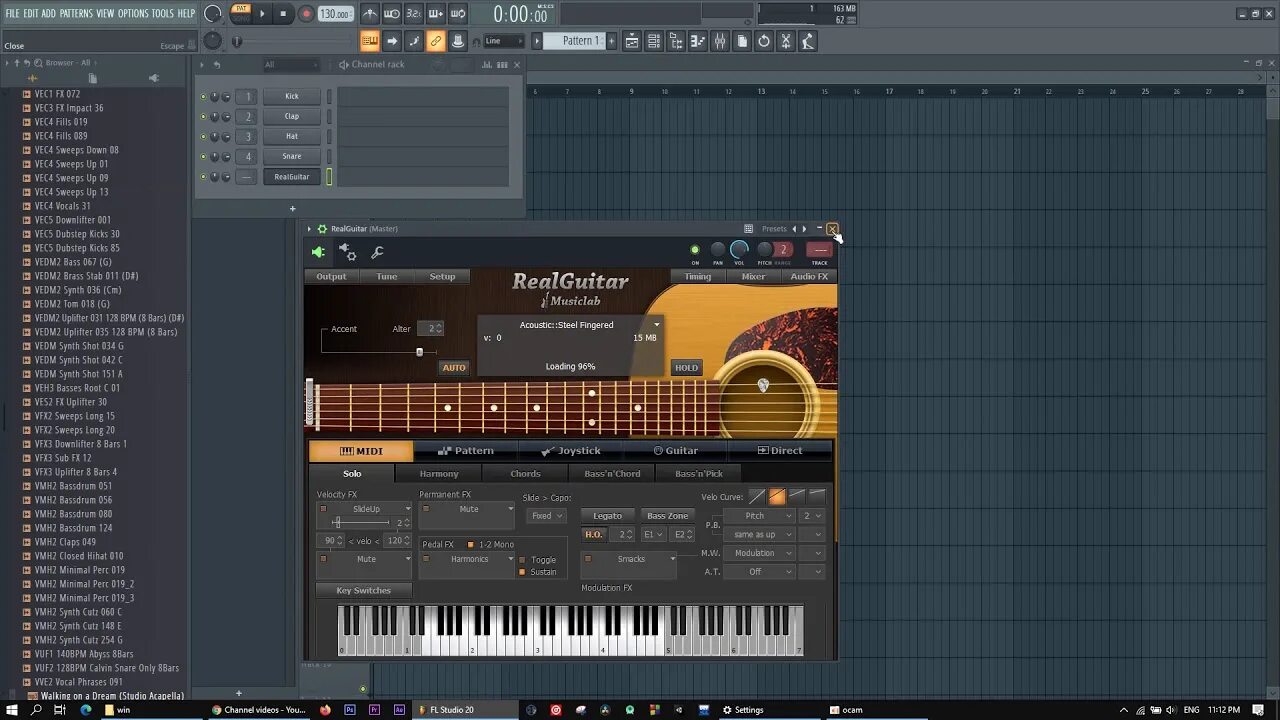Switch to the Pattern tab in RealGuitar

pyautogui.click(x=465, y=450)
